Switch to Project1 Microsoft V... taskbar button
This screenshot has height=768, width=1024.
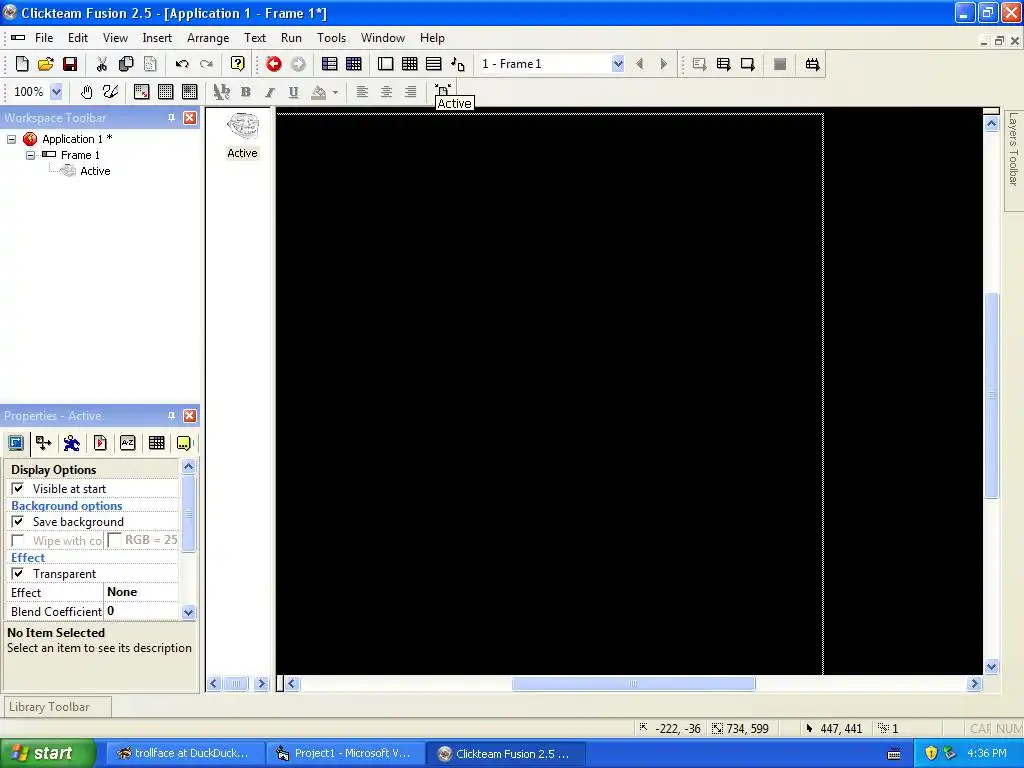(x=344, y=753)
